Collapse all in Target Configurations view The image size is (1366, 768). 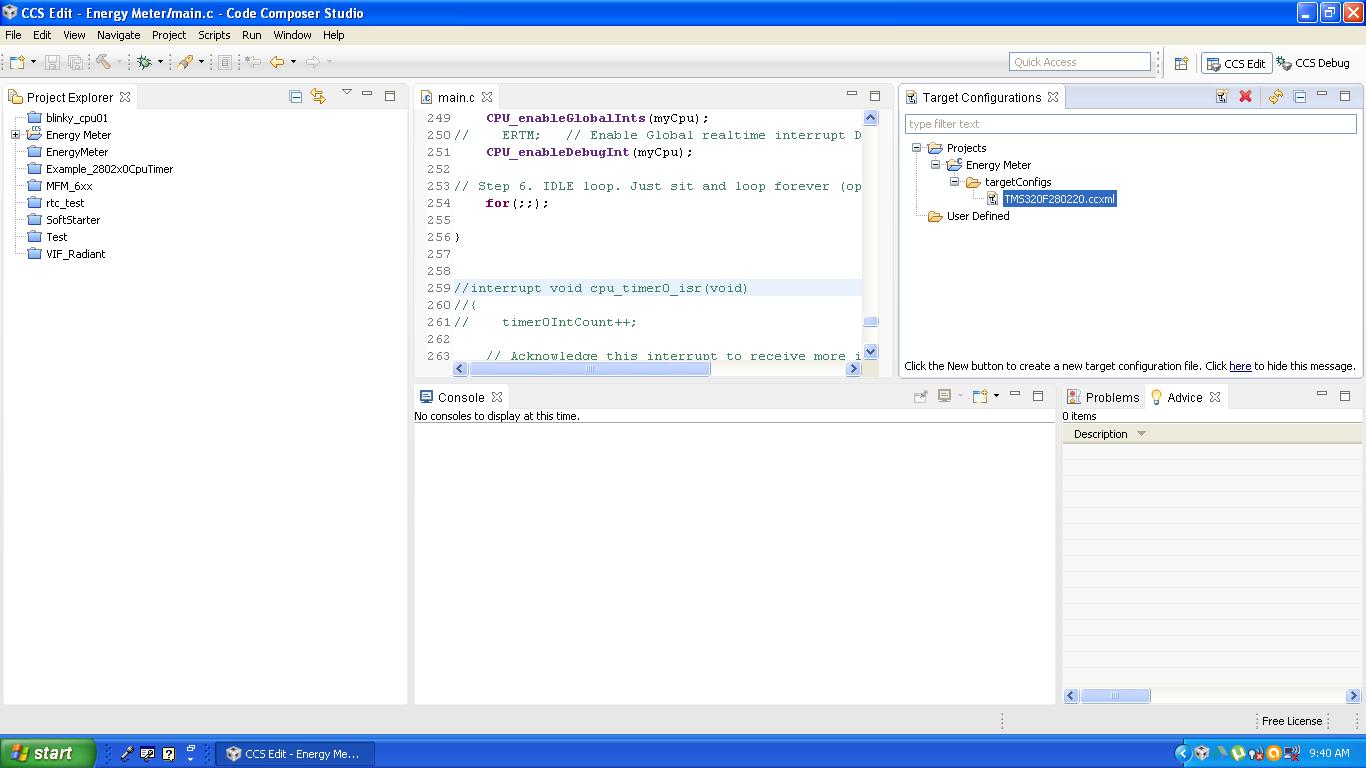[x=1300, y=96]
